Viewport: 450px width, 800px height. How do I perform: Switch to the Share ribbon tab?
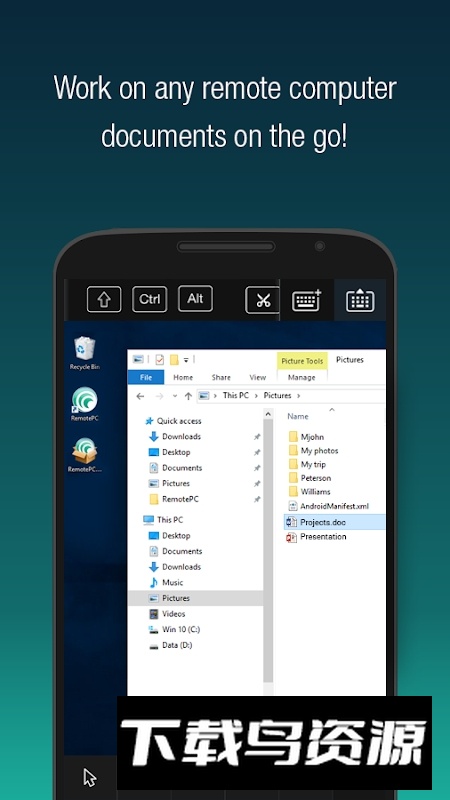coord(221,377)
